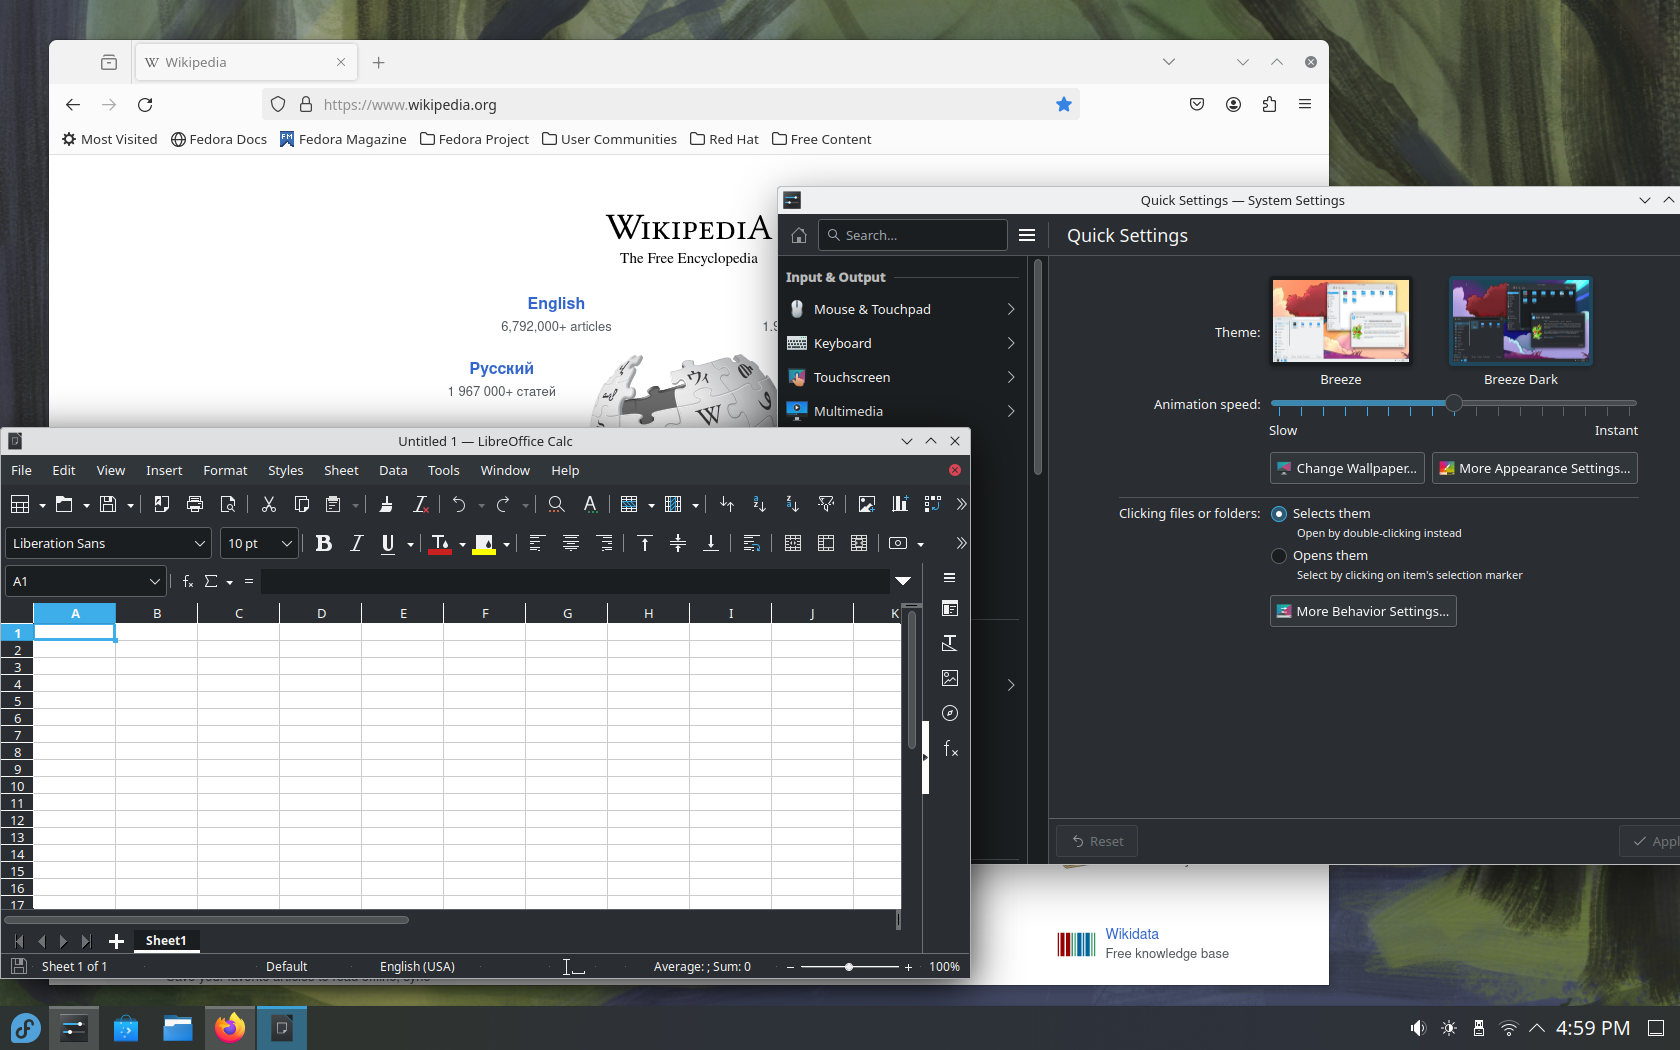The width and height of the screenshot is (1680, 1050).
Task: Click the volume icon in system tray
Action: 1418,1028
